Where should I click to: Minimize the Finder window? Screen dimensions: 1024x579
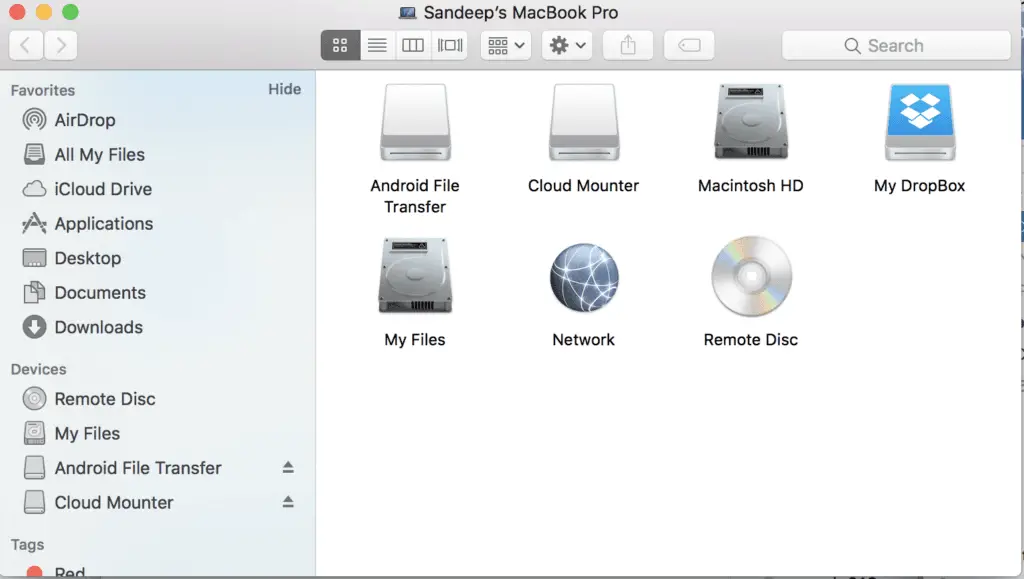click(x=44, y=12)
